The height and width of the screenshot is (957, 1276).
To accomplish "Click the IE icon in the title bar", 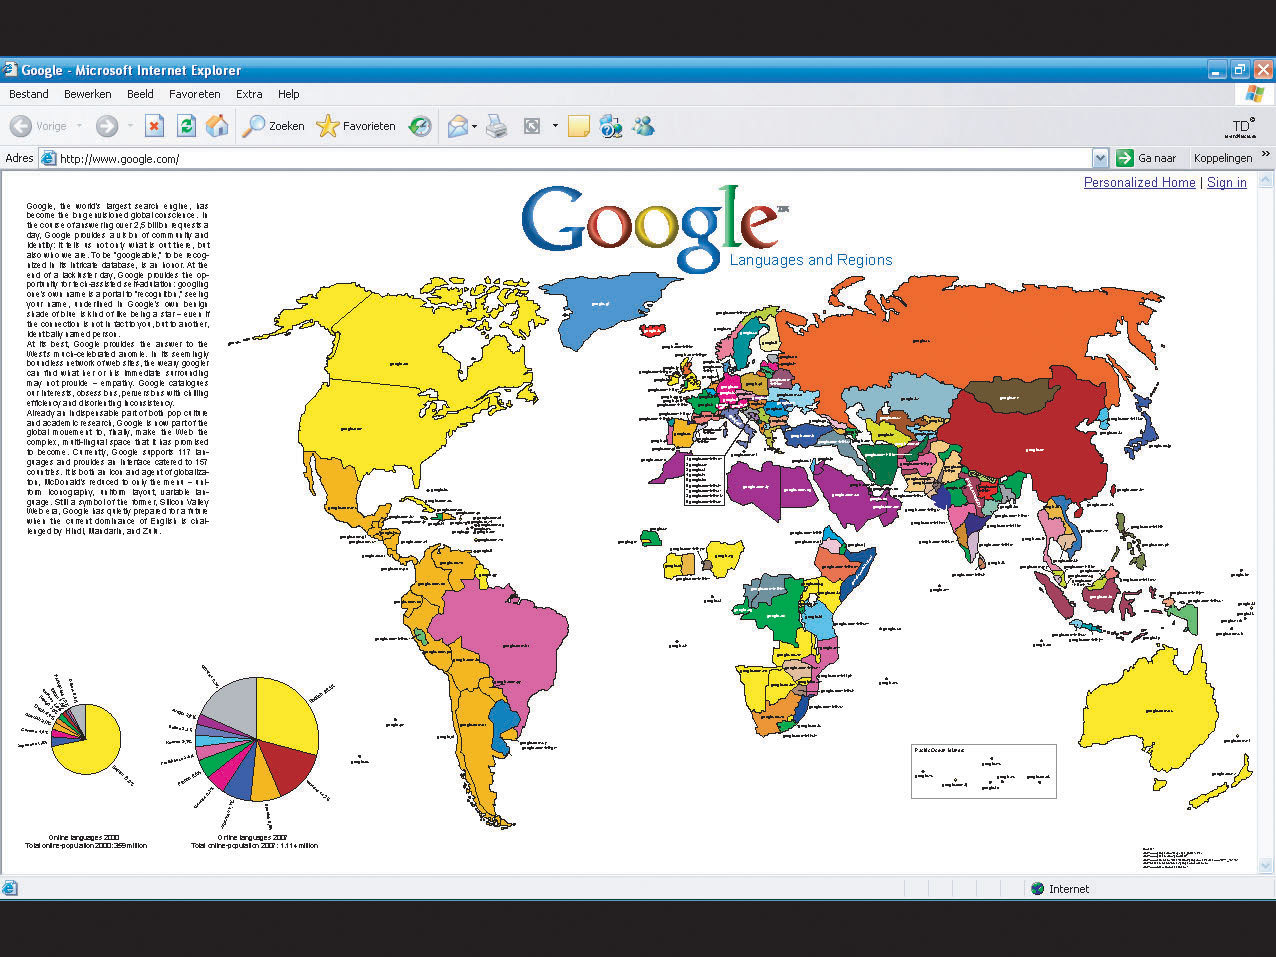I will click(x=10, y=70).
